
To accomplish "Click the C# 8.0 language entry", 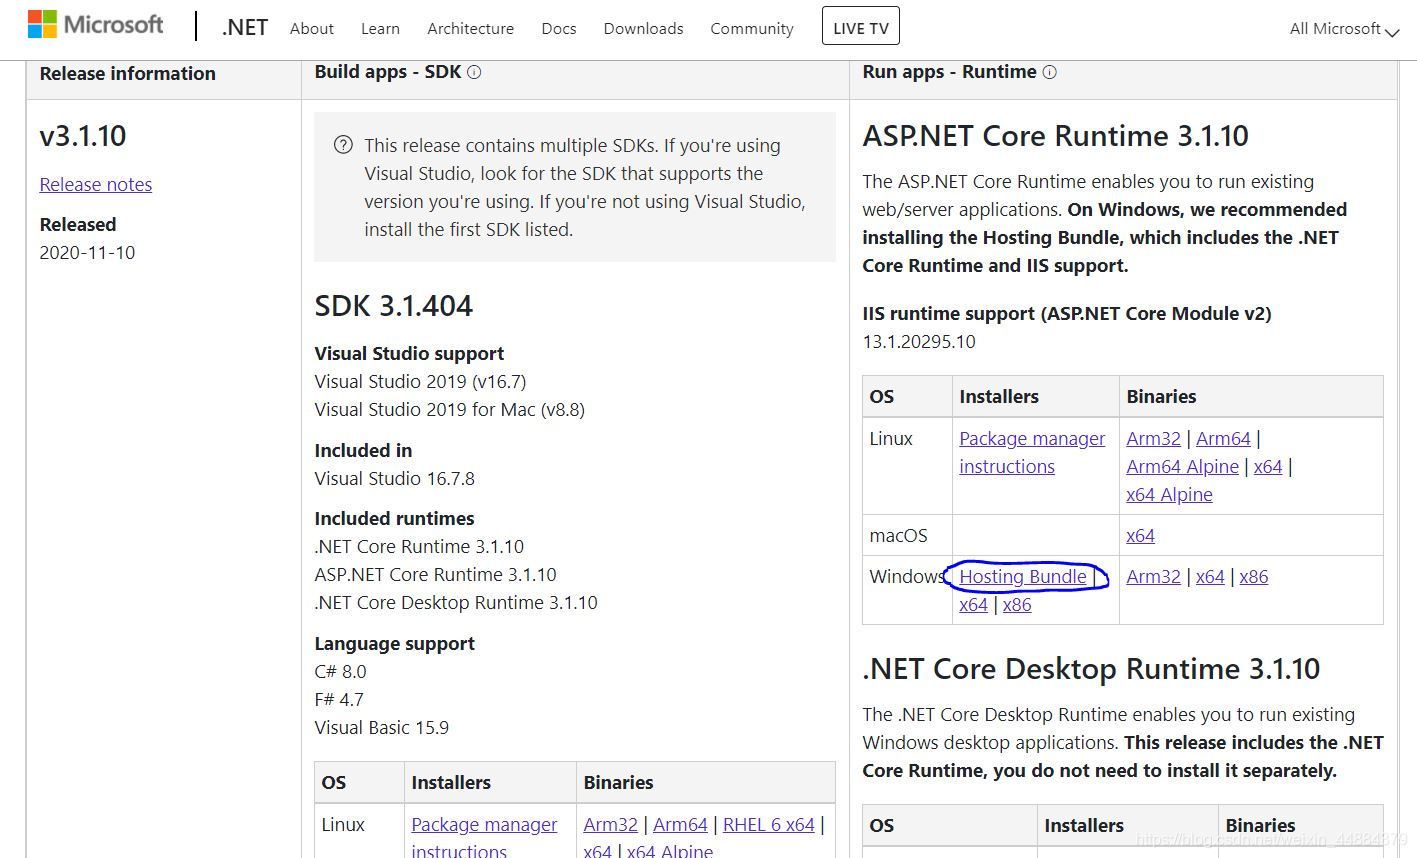I will pos(340,671).
